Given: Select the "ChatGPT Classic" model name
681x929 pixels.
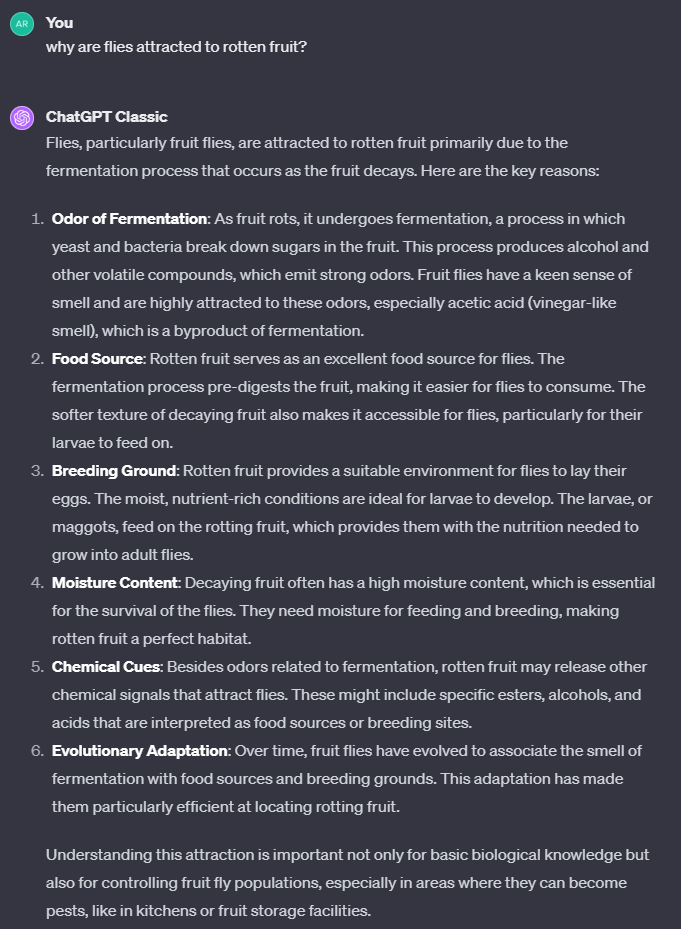Looking at the screenshot, I should 106,117.
